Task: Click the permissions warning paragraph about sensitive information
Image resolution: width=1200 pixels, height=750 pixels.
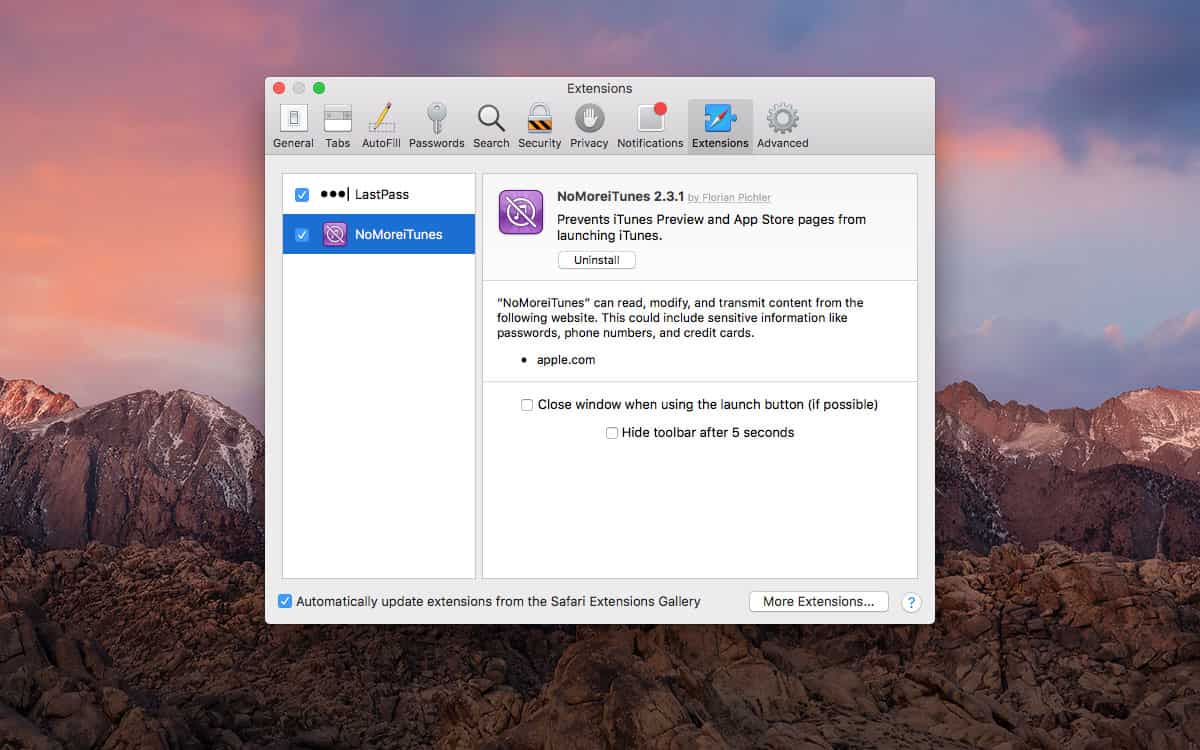Action: (x=680, y=317)
